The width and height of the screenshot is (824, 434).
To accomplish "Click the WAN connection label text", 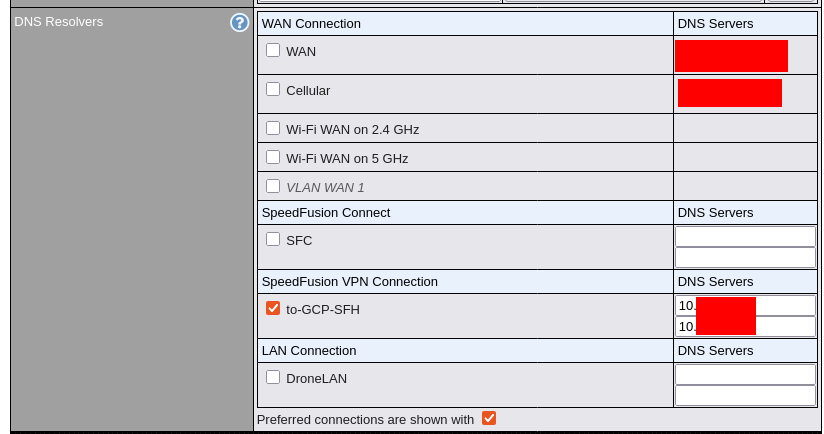I will click(x=301, y=51).
